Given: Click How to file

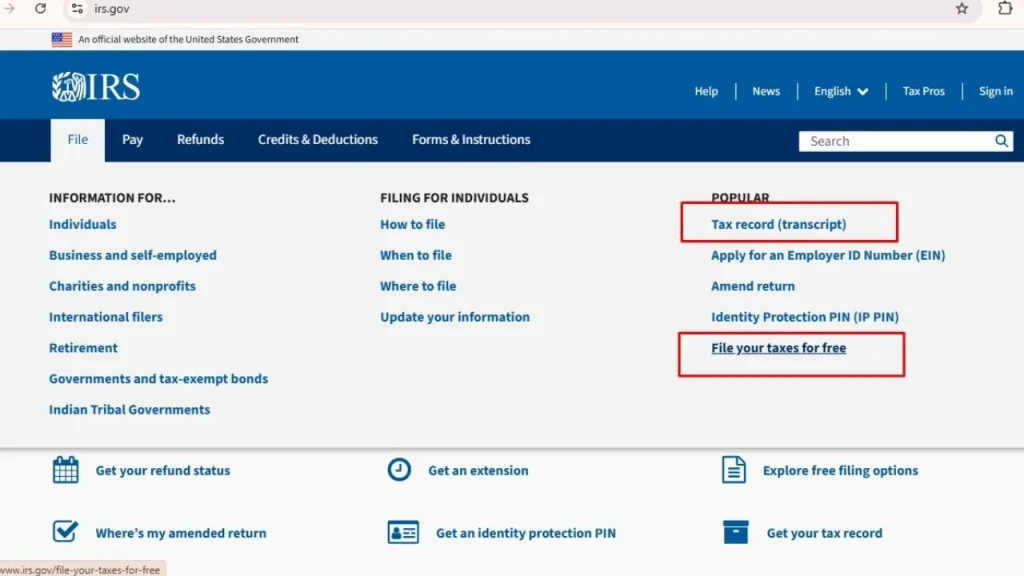Looking at the screenshot, I should 413,224.
